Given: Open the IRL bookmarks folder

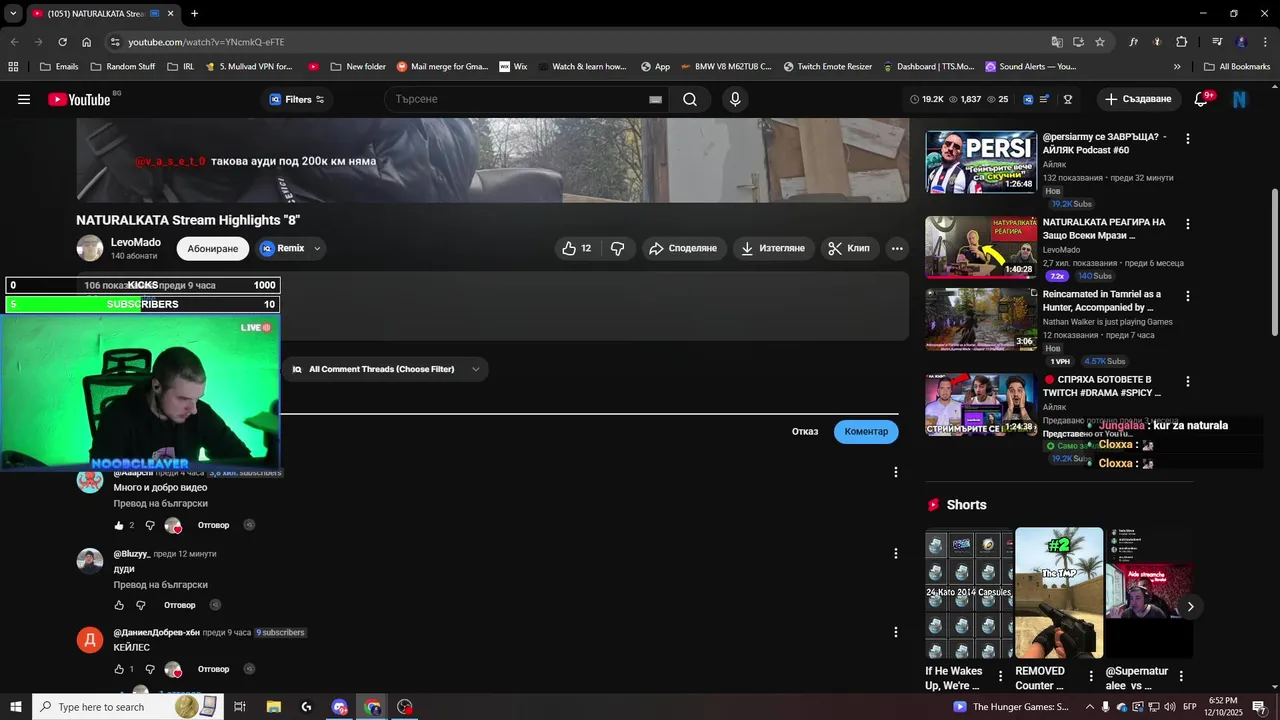Looking at the screenshot, I should point(181,67).
